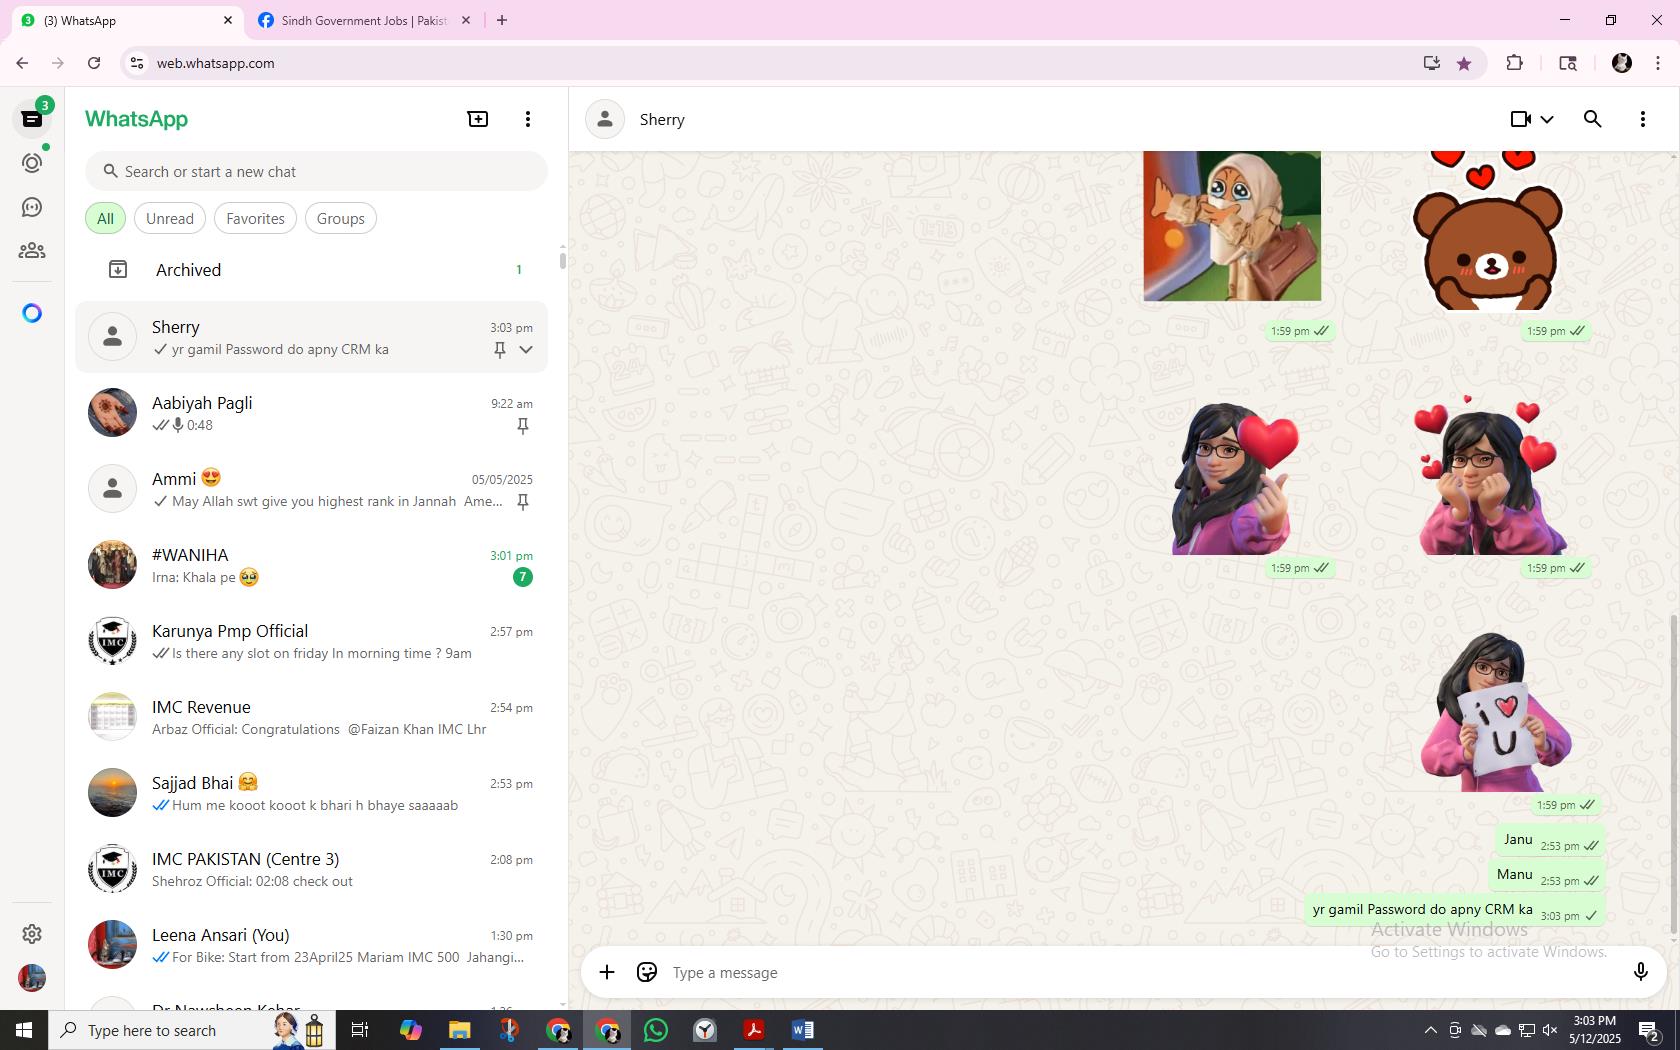
Task: Open the notifications center icon
Action: pos(1650,1031)
